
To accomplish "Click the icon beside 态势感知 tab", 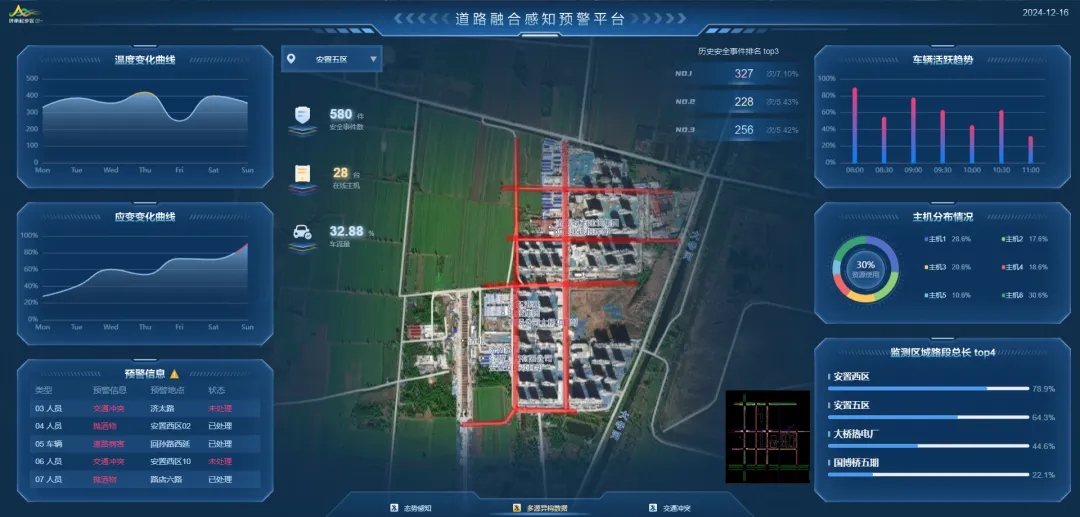I will click(x=394, y=508).
